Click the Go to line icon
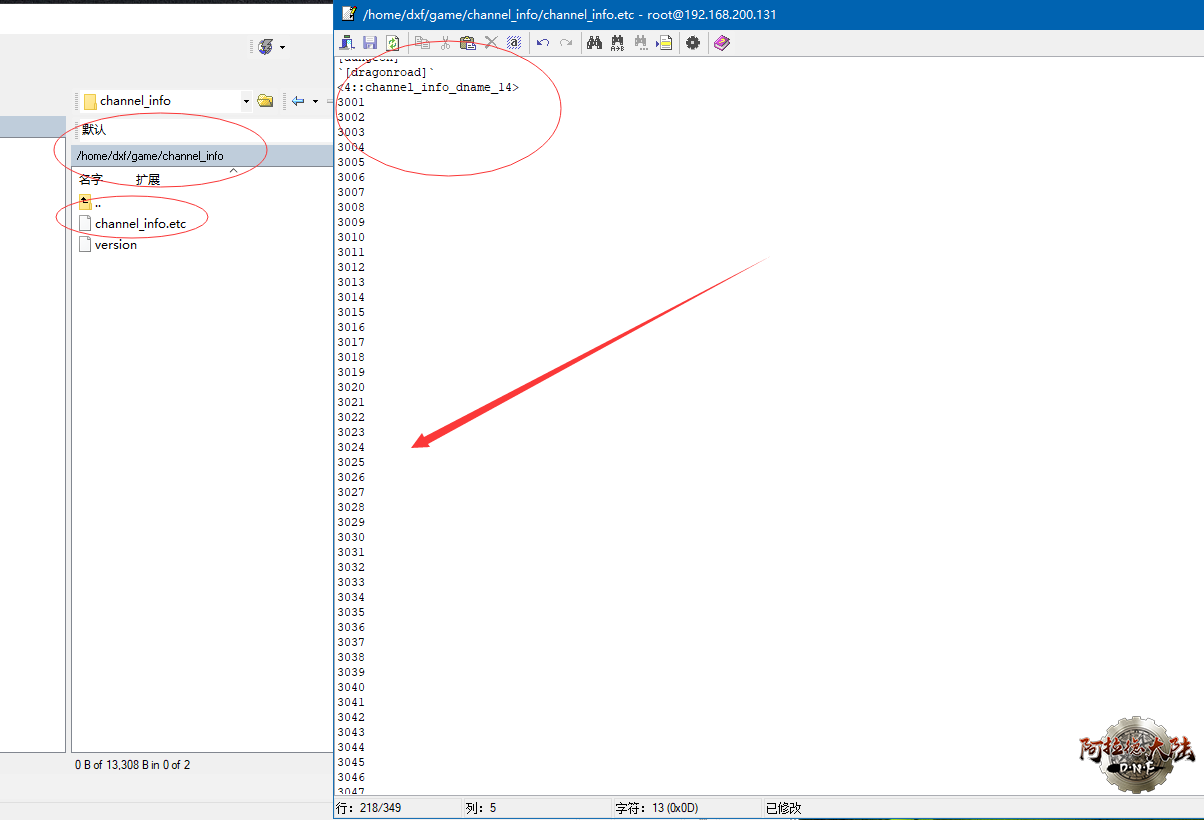The image size is (1204, 820). coord(664,43)
